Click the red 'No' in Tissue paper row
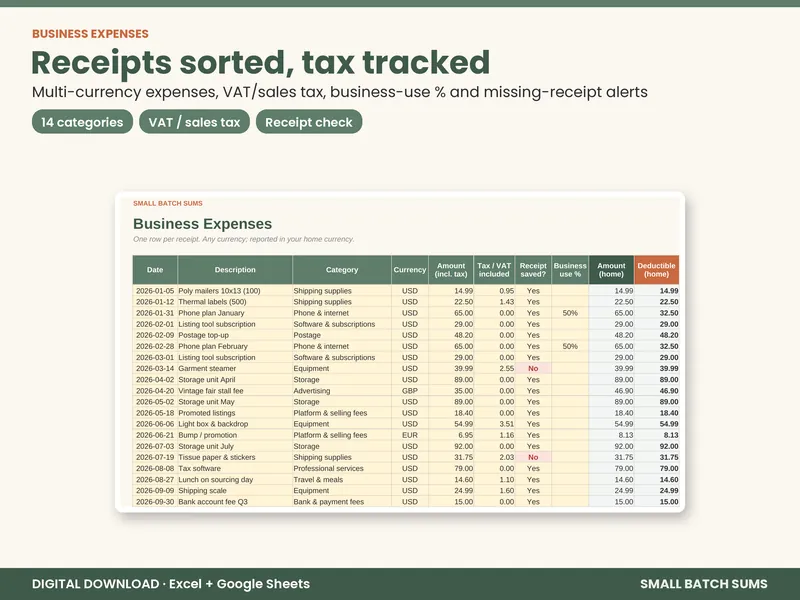The image size is (800, 600). (533, 457)
